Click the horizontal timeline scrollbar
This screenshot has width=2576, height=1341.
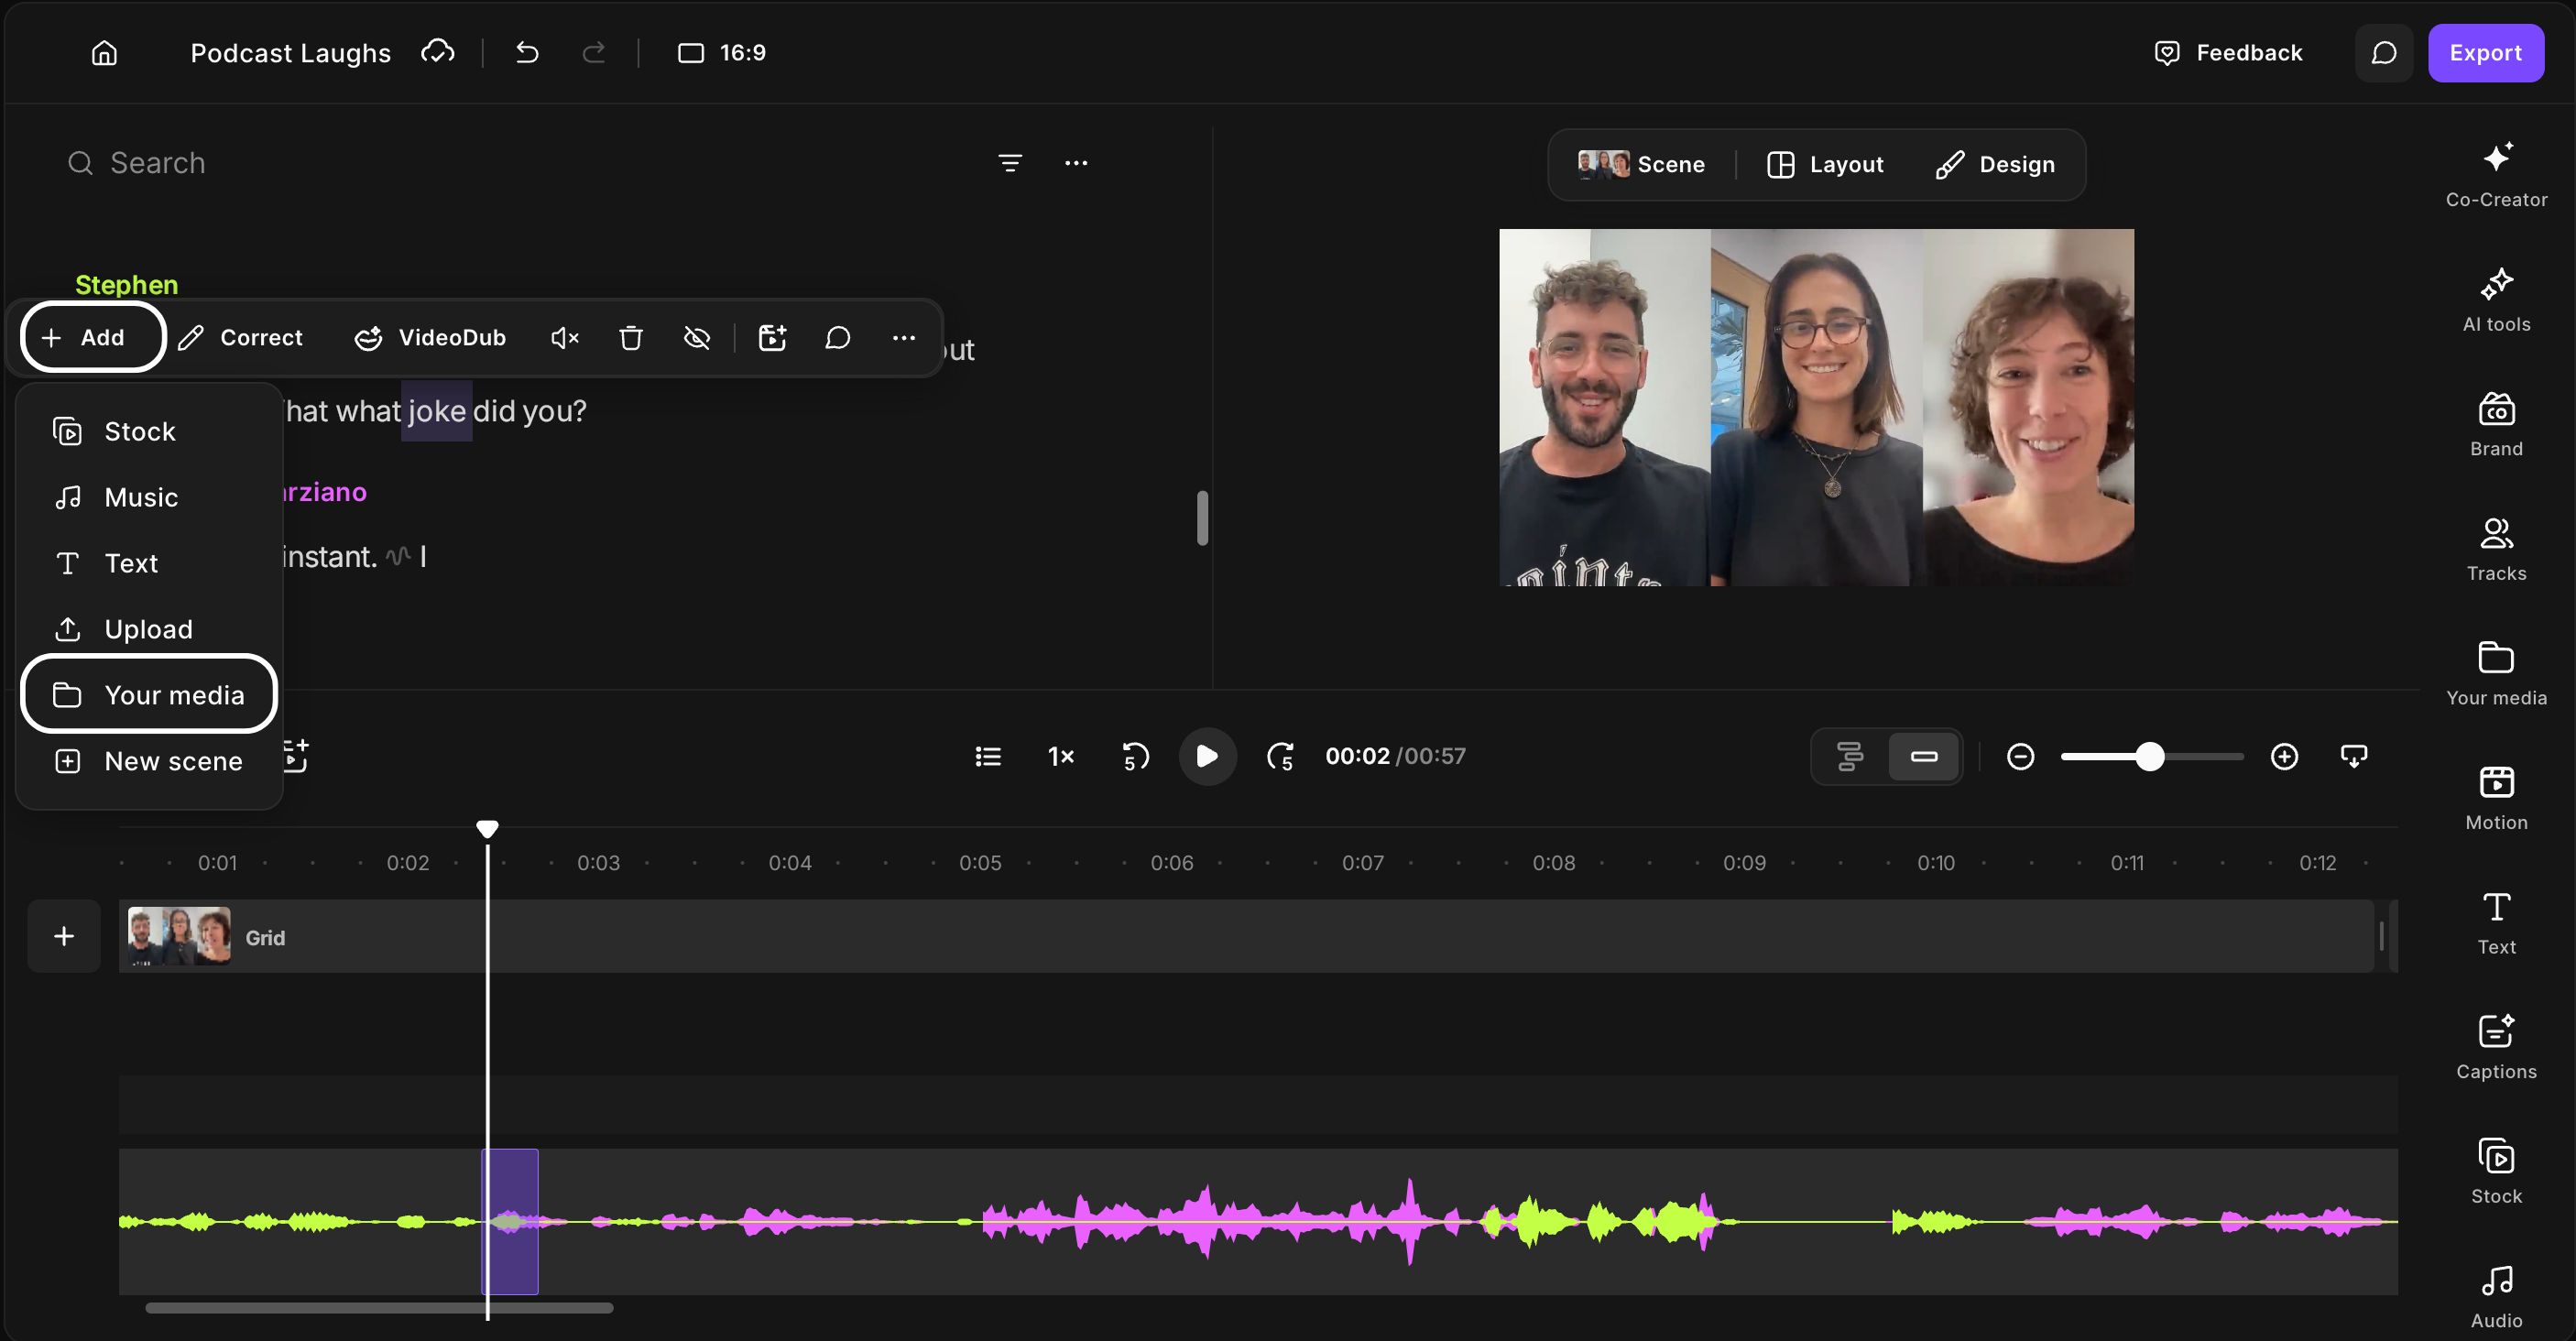[x=379, y=1308]
